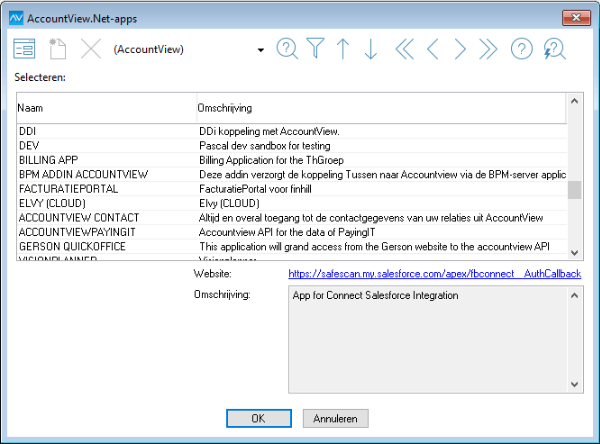Click the sort ascending up arrow
Screen dimensions: 600x444
pyautogui.click(x=343, y=49)
